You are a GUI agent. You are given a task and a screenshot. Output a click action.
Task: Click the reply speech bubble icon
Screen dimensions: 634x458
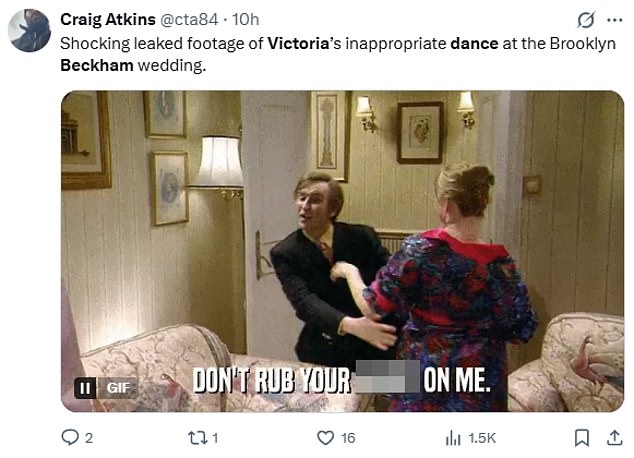[x=70, y=436]
